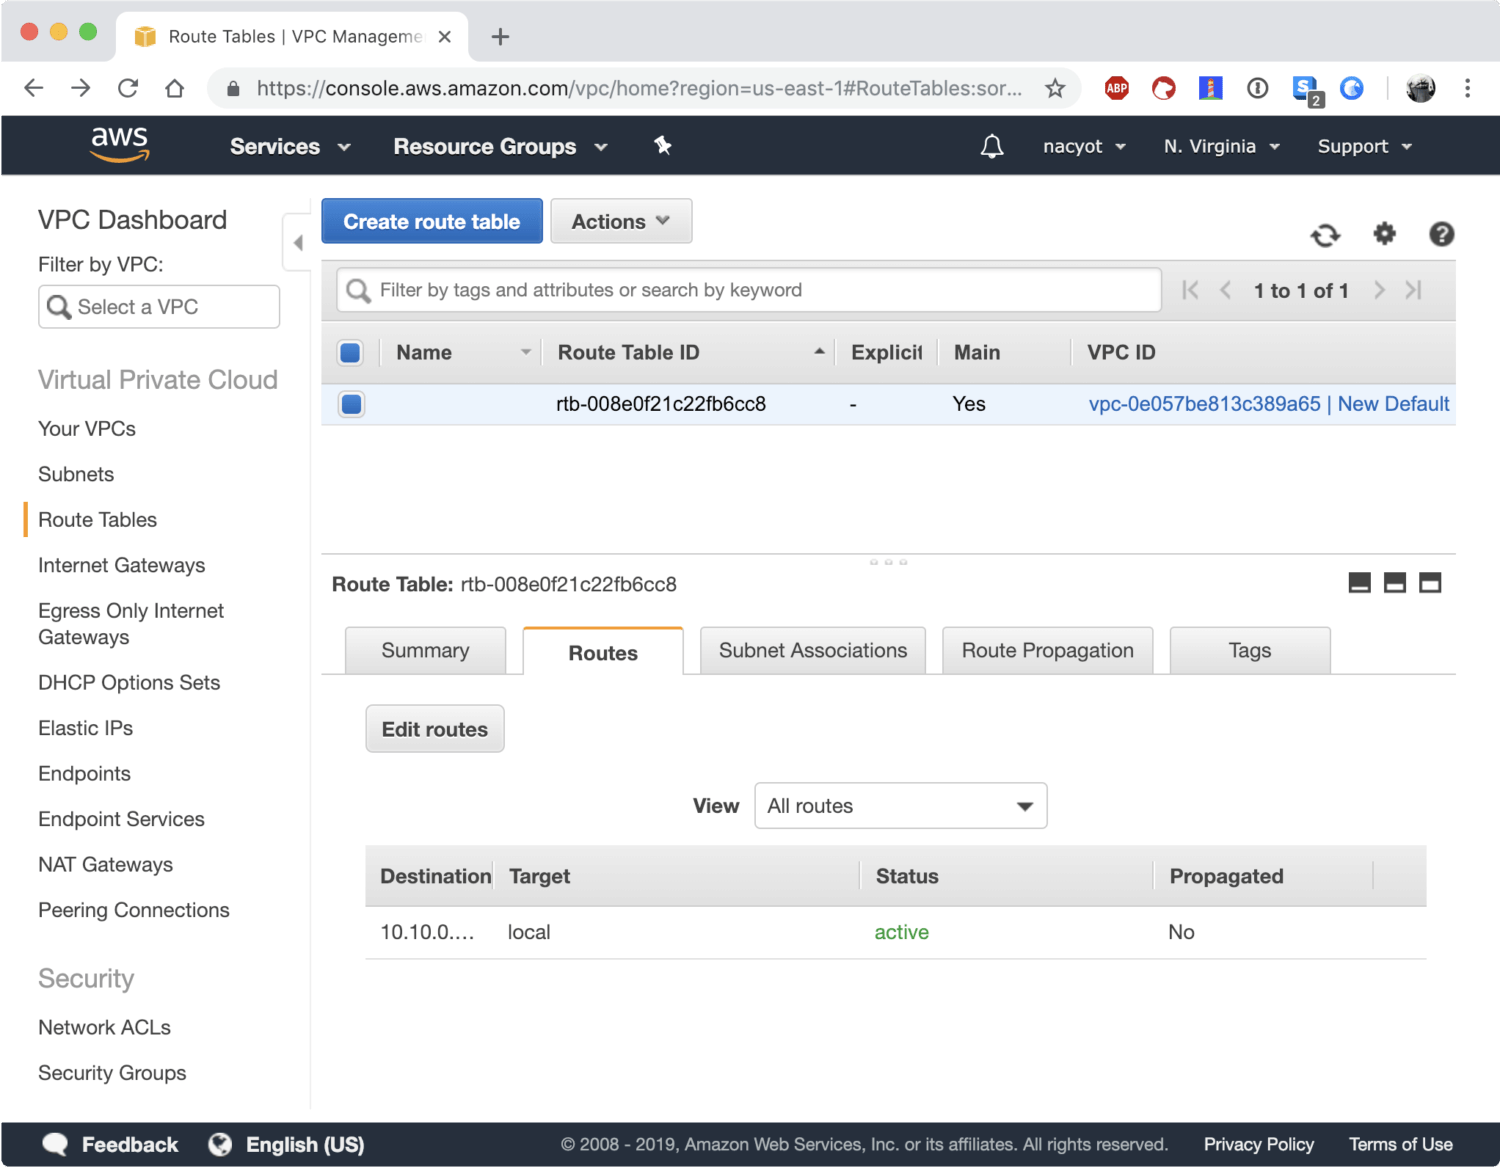Switch to the Routes tab
This screenshot has height=1168, width=1500.
pos(603,652)
